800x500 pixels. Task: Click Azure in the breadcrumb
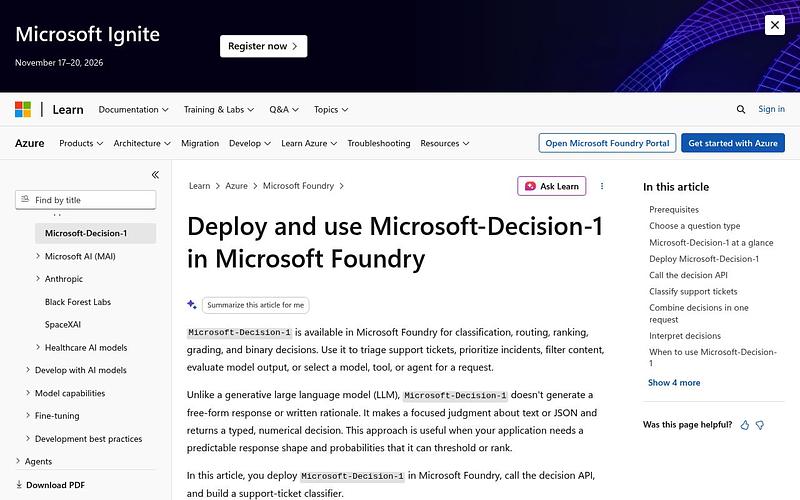(x=236, y=186)
